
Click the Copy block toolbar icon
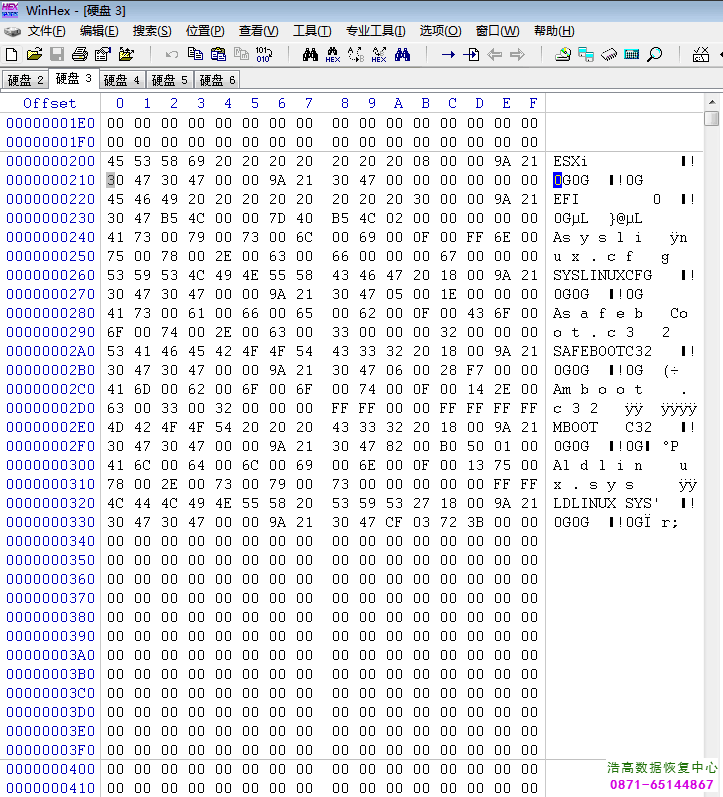coord(195,54)
